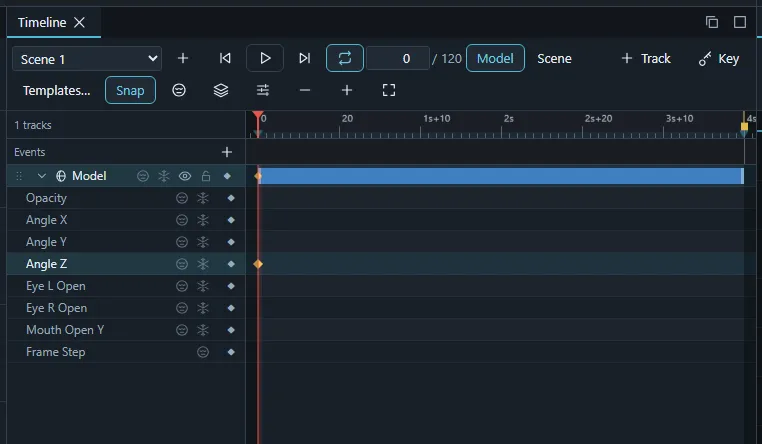Collapse the Model track

click(x=42, y=176)
